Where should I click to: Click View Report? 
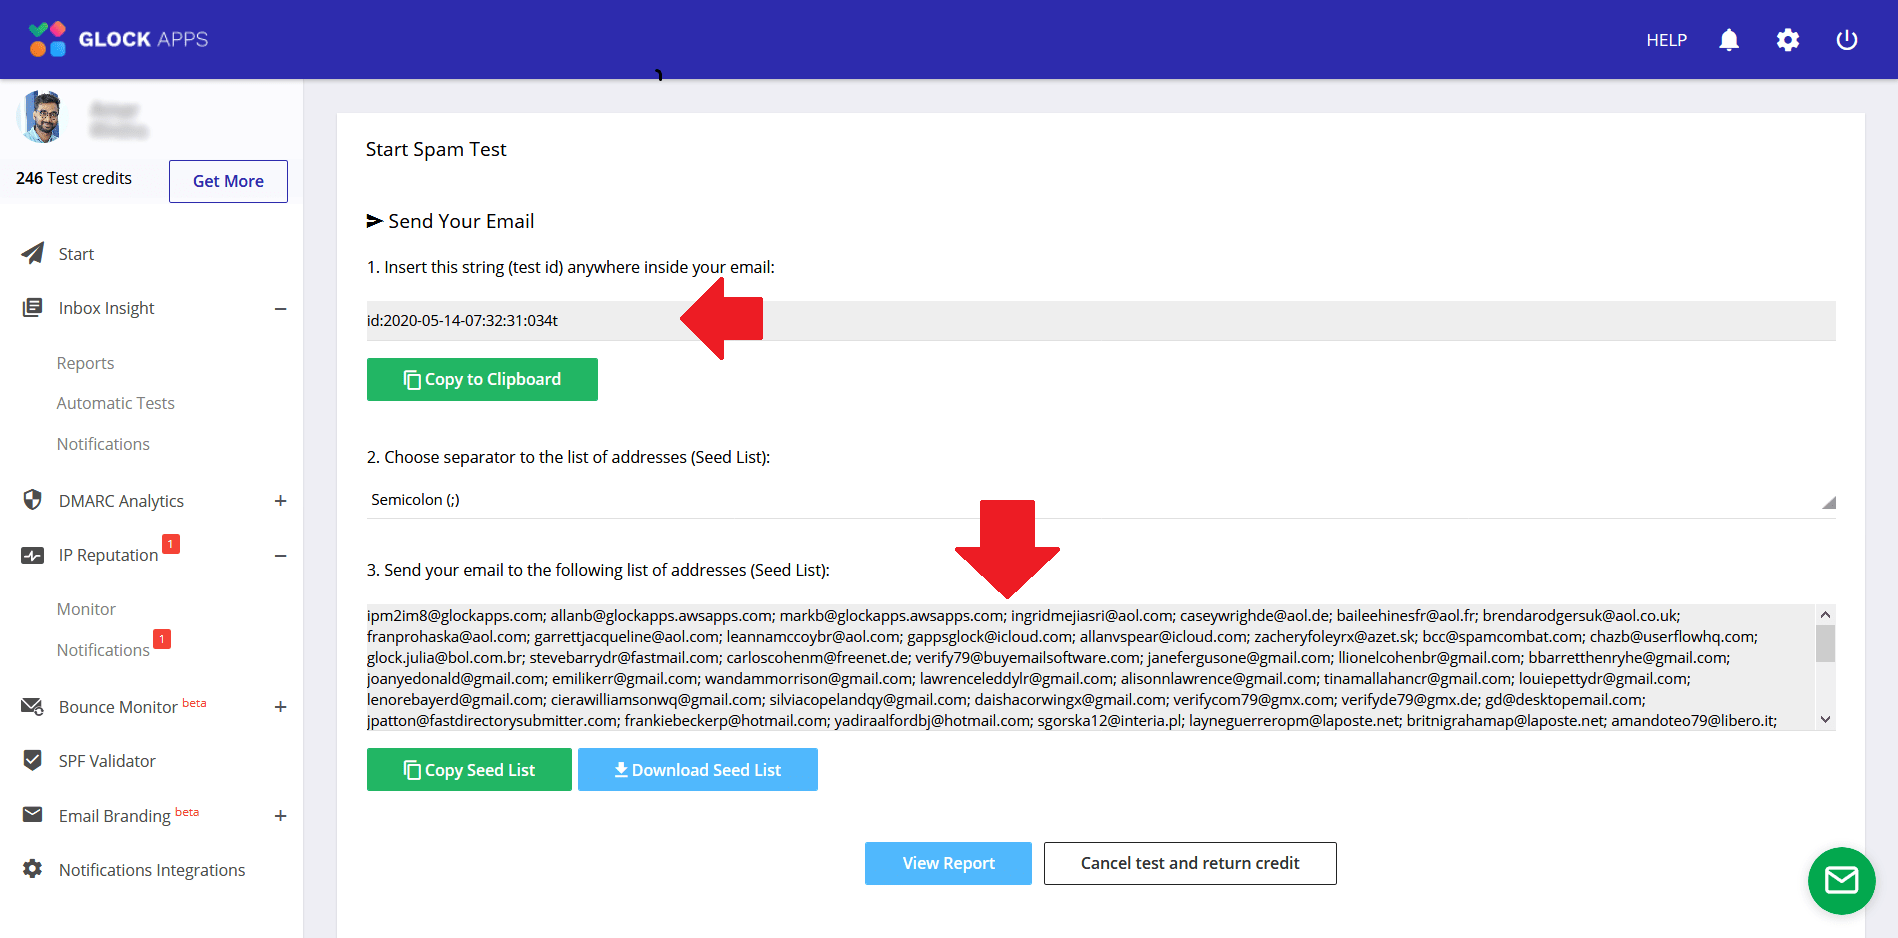click(947, 863)
